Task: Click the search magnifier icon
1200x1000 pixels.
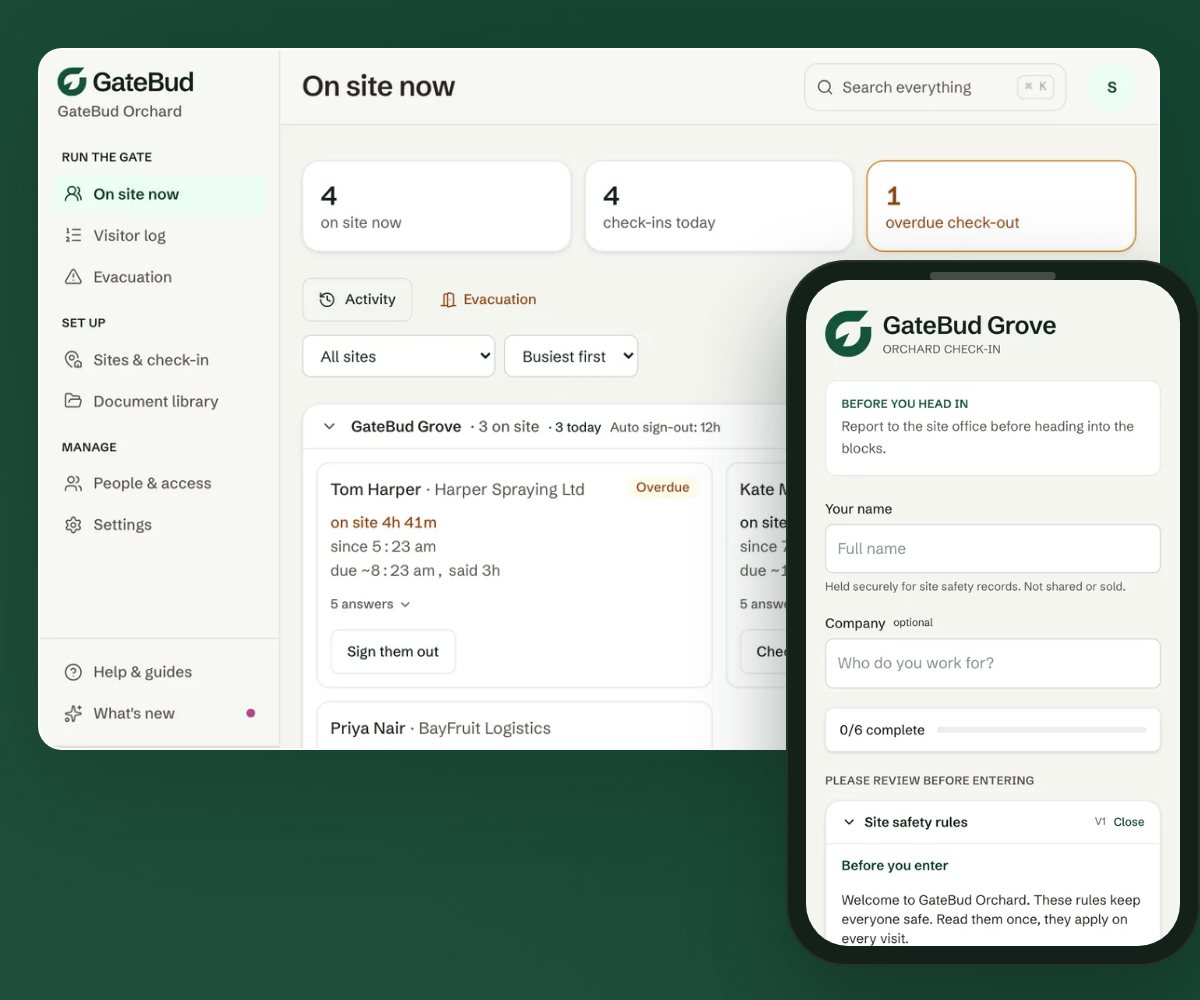Action: [x=825, y=87]
